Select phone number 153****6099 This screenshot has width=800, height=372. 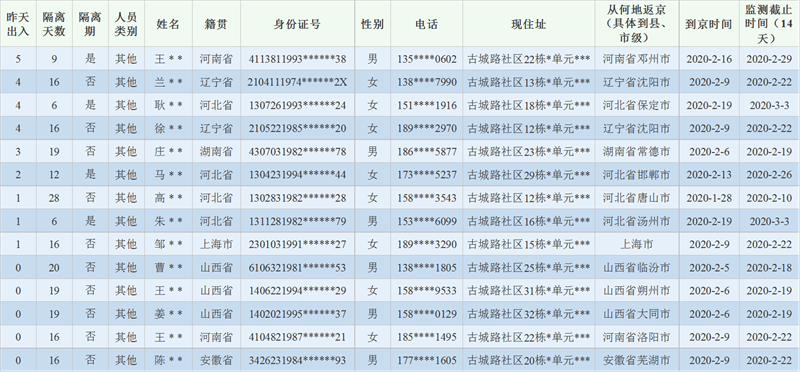click(x=427, y=221)
